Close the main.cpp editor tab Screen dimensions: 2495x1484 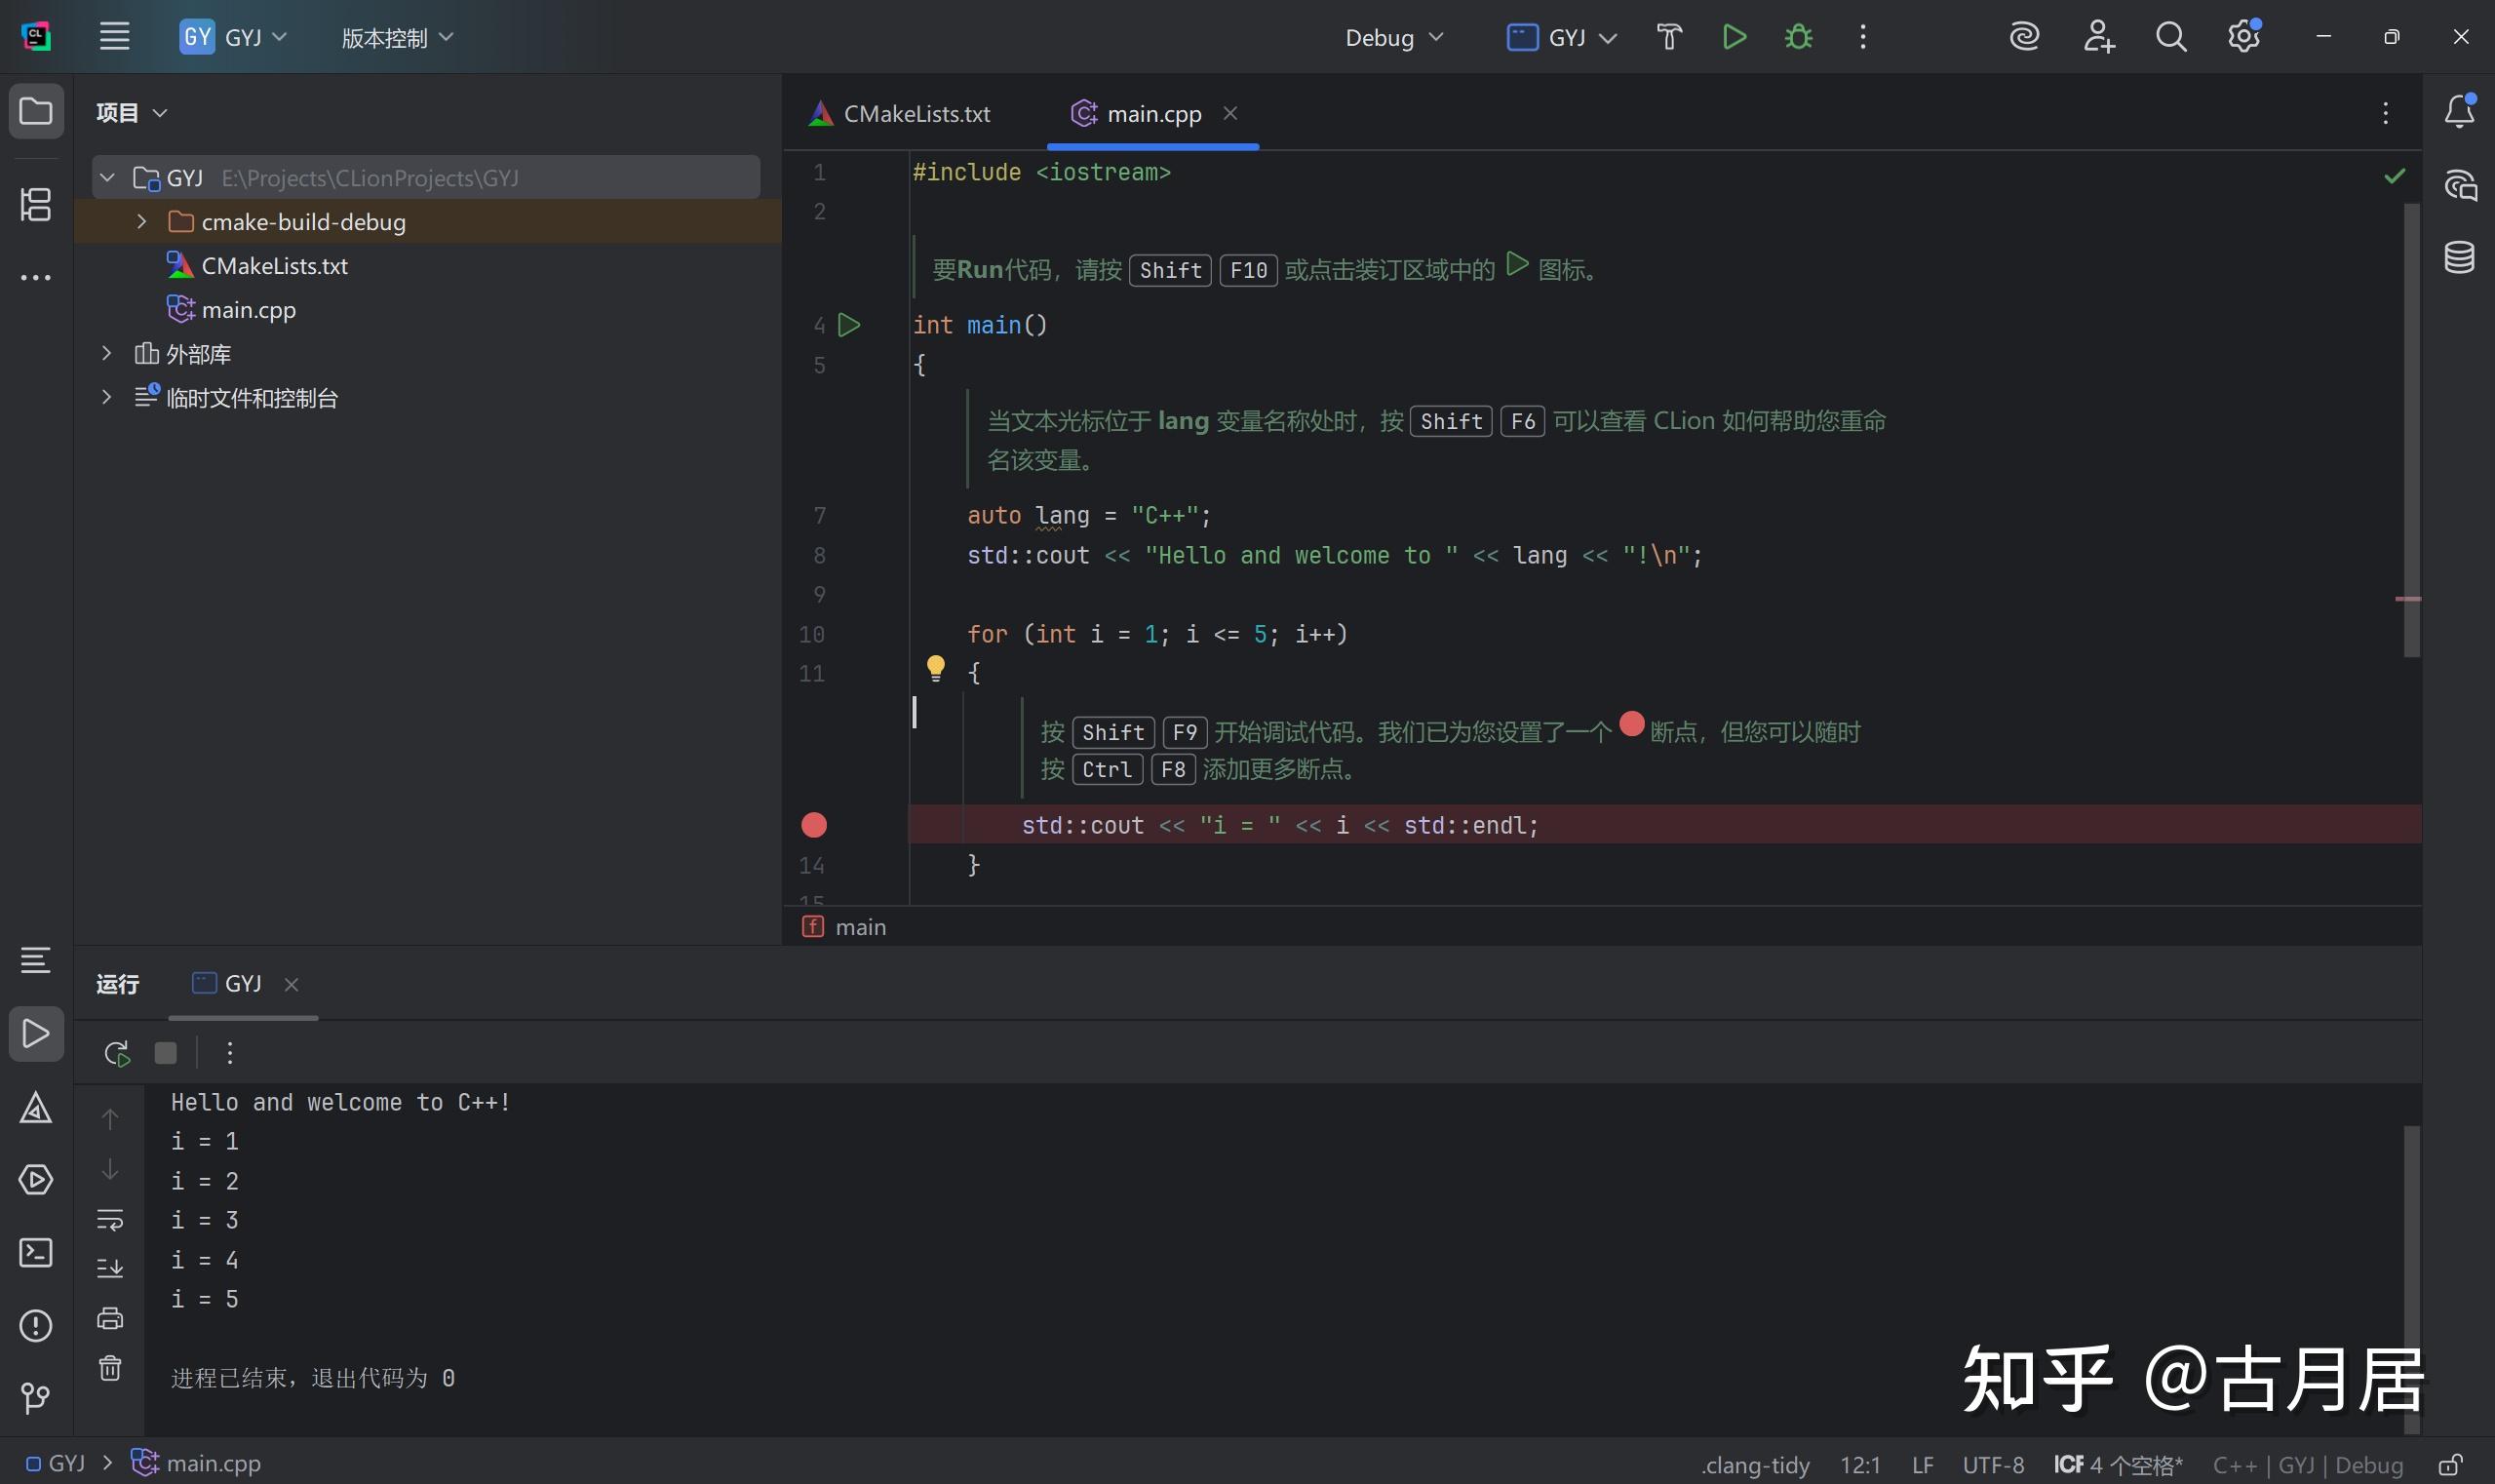(1231, 113)
